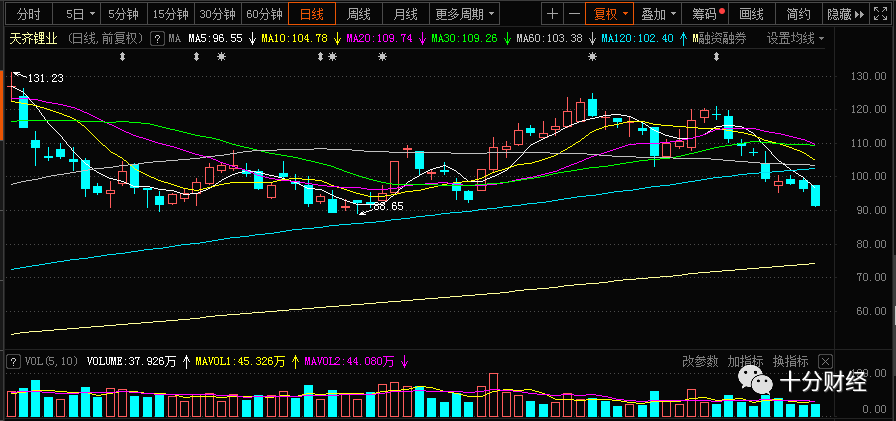Click the plus zoom-in icon
The width and height of the screenshot is (896, 421).
pyautogui.click(x=552, y=14)
